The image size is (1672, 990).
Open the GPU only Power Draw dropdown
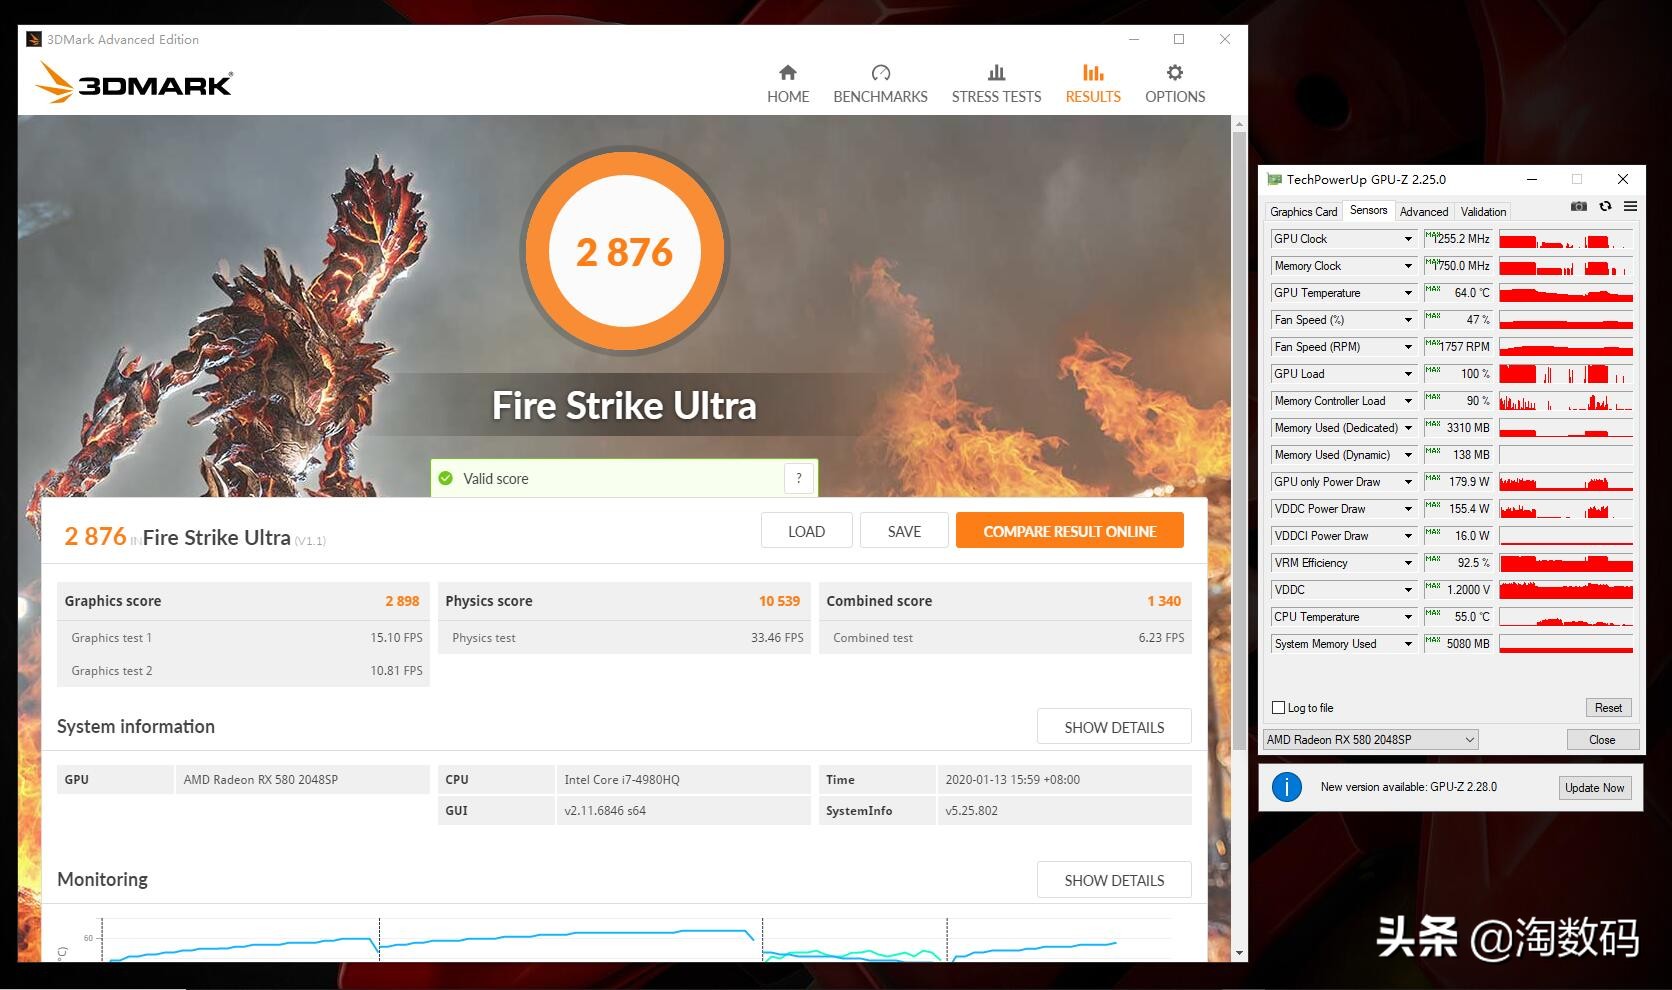1408,482
